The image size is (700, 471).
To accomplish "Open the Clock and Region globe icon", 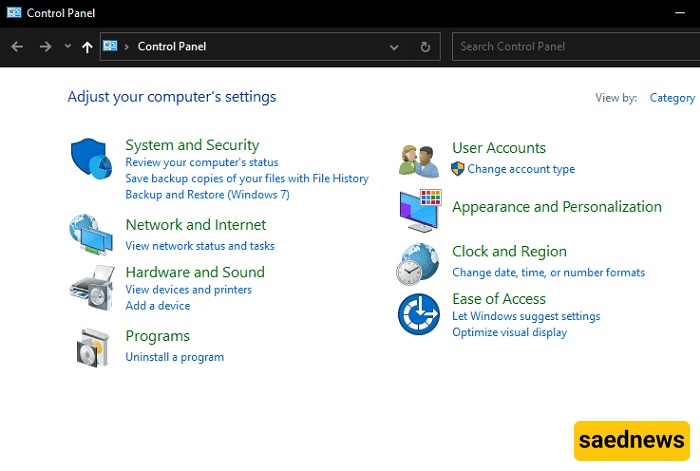I will [x=418, y=264].
